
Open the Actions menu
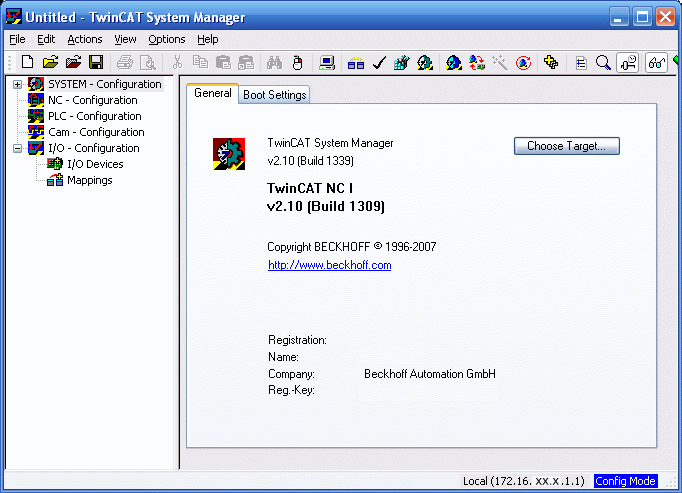click(x=85, y=40)
